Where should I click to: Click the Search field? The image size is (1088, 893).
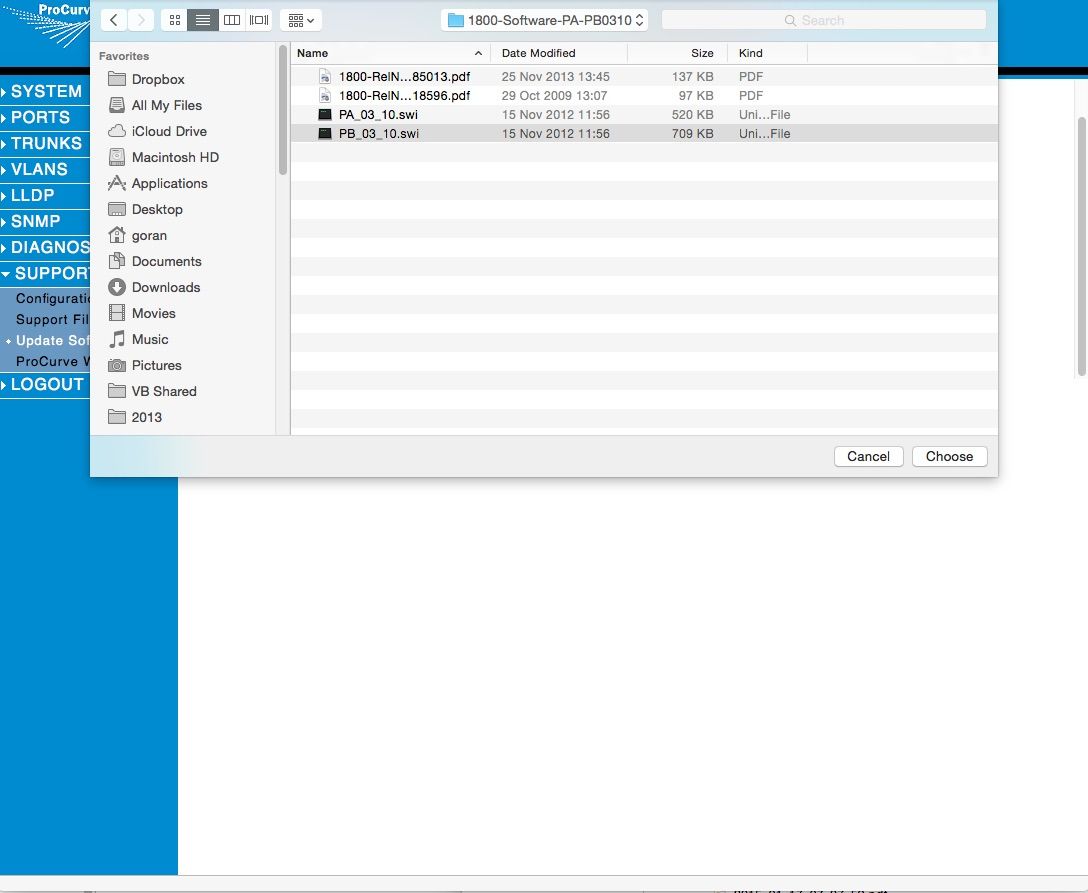(x=824, y=20)
